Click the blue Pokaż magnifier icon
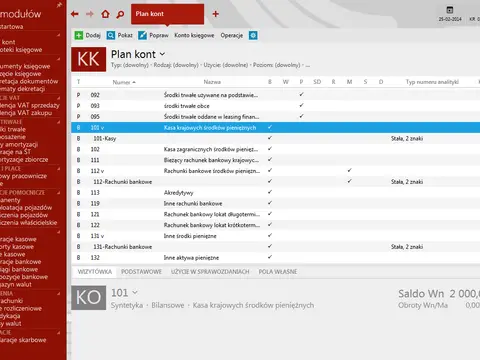Image resolution: width=480 pixels, height=360 pixels. (111, 35)
